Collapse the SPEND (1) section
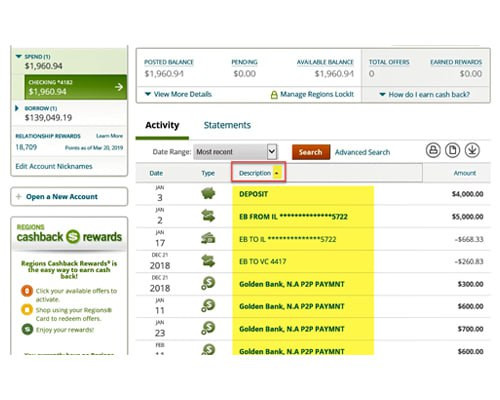This screenshot has height=400, width=500. click(x=19, y=56)
